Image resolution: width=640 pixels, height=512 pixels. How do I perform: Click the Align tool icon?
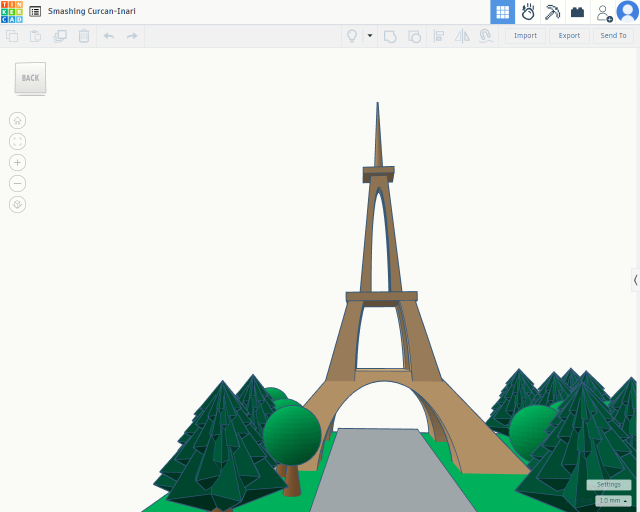[x=439, y=36]
